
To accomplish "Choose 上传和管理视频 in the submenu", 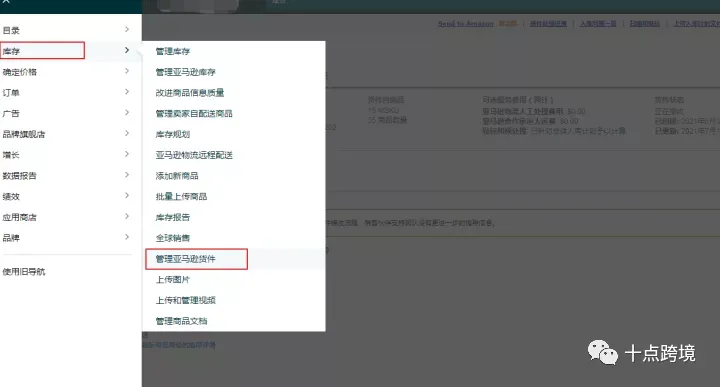I will (186, 300).
